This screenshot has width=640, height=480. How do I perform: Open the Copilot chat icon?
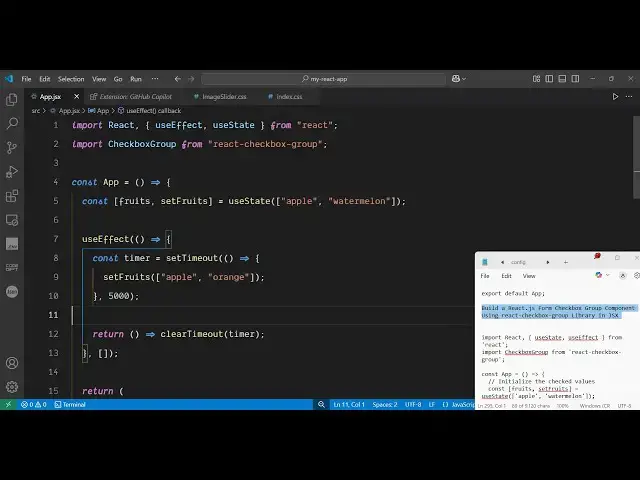(x=456, y=79)
